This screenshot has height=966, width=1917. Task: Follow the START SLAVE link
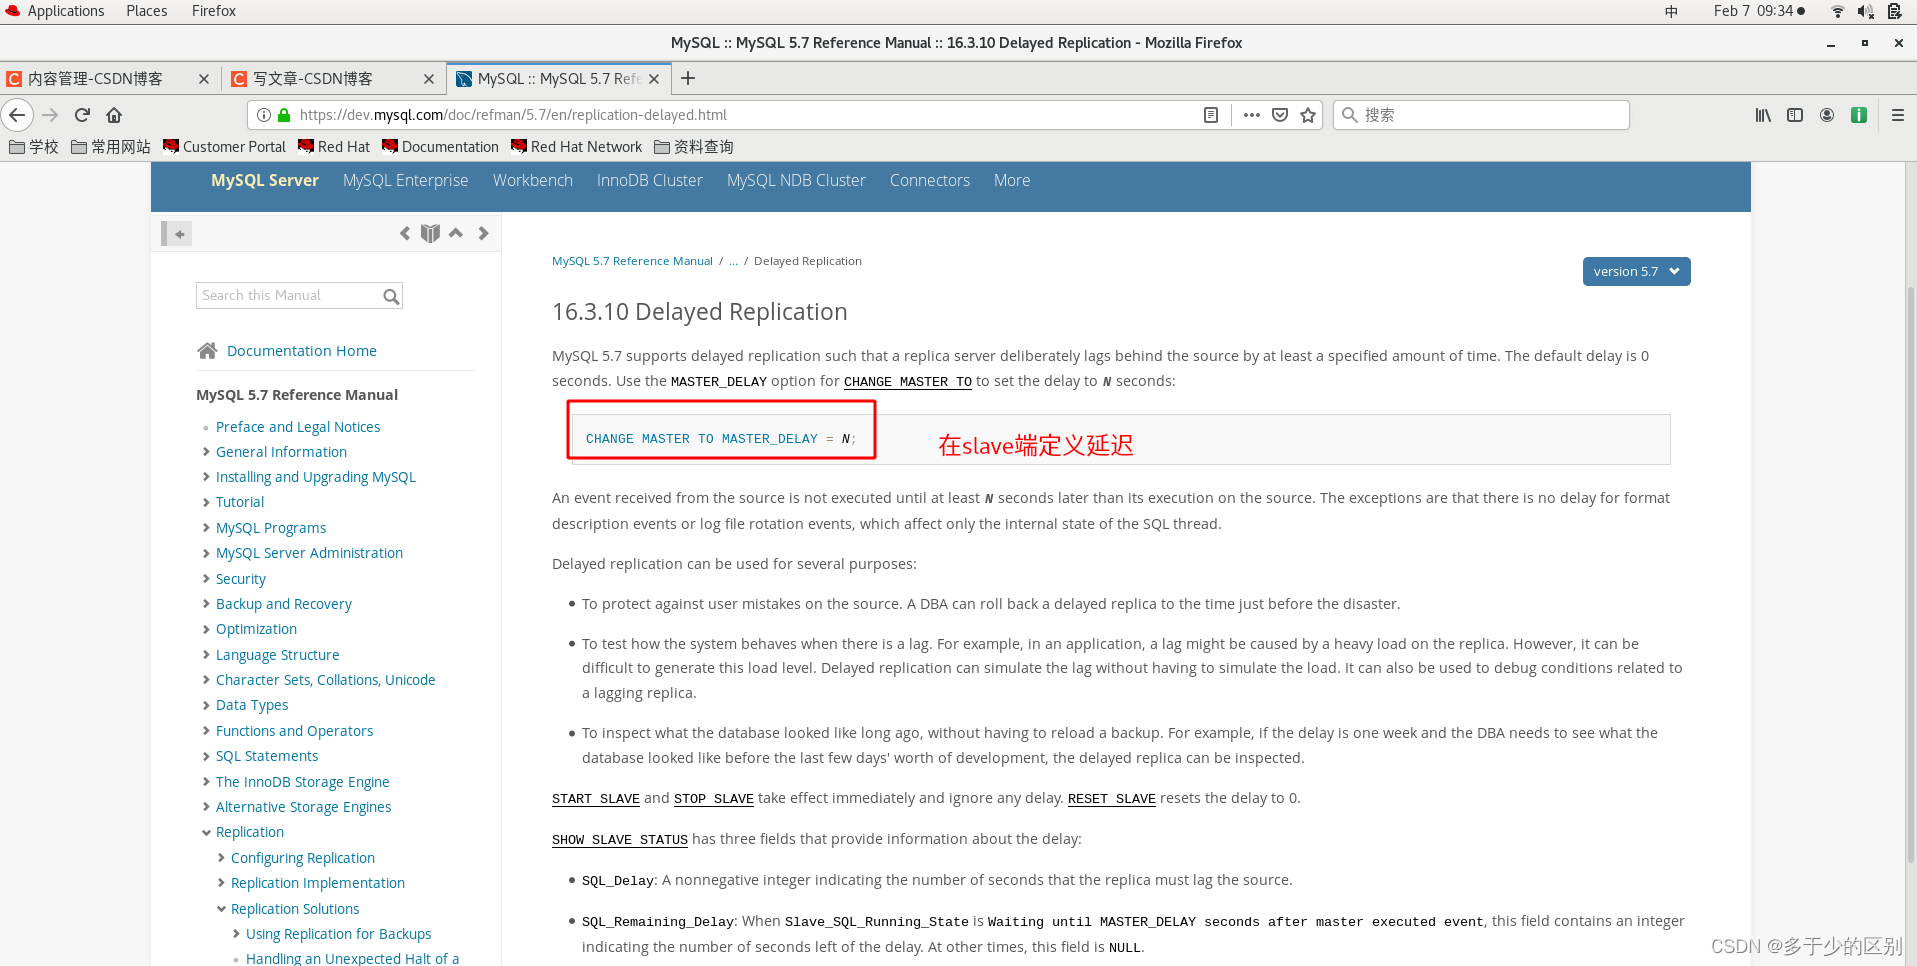pos(596,799)
